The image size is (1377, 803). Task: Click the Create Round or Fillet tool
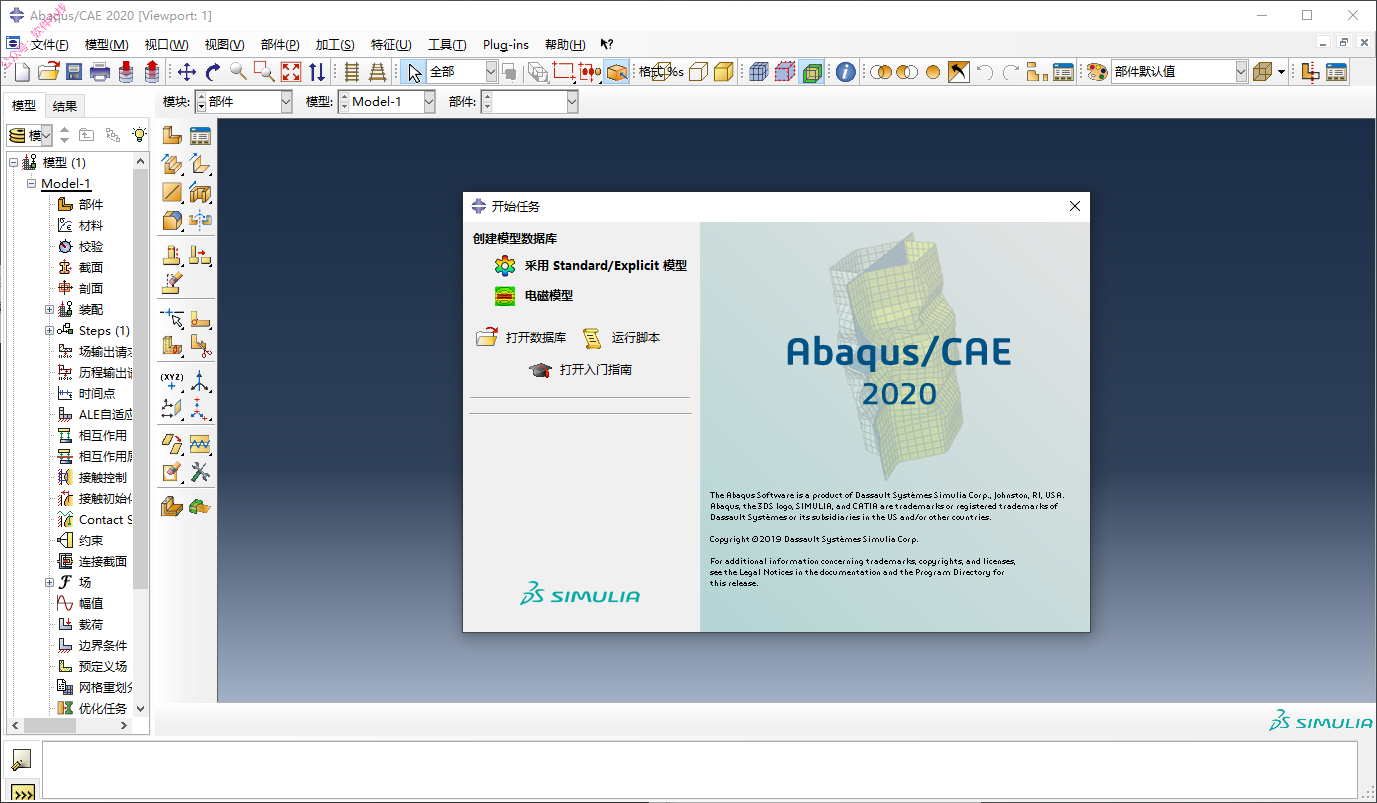tap(173, 221)
